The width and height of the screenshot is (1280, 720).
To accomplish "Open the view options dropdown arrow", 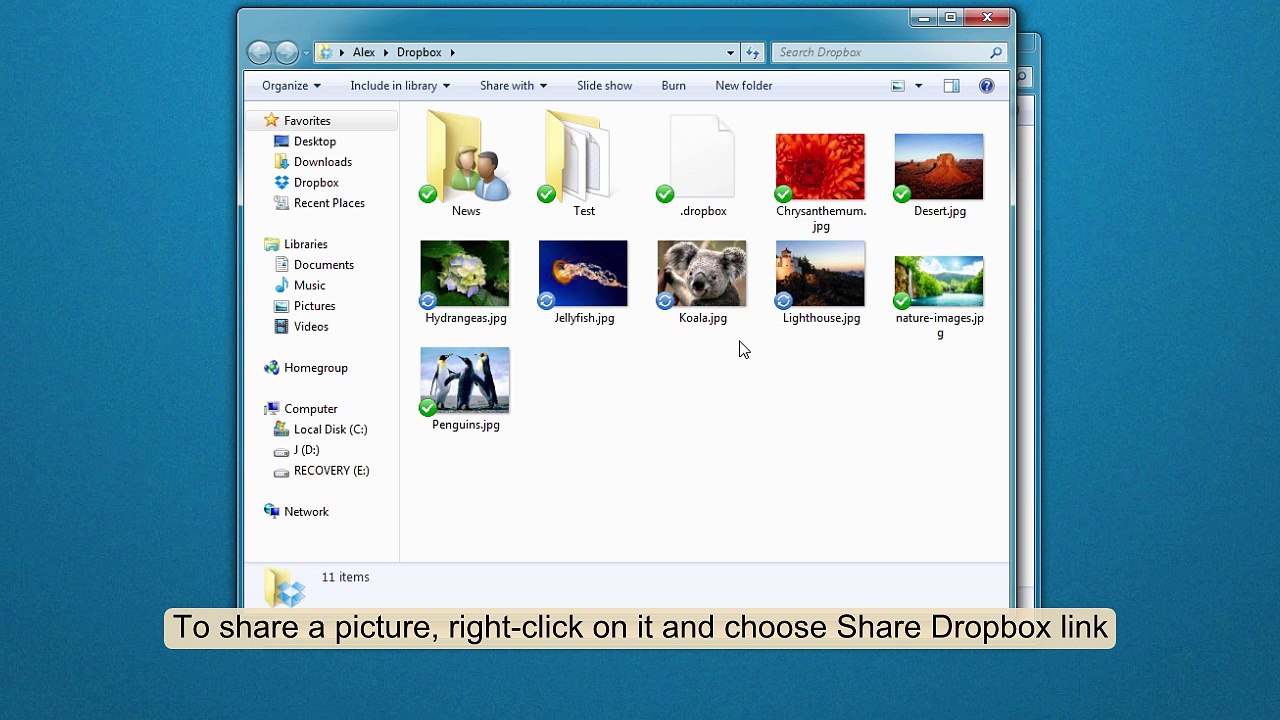I will (x=918, y=86).
